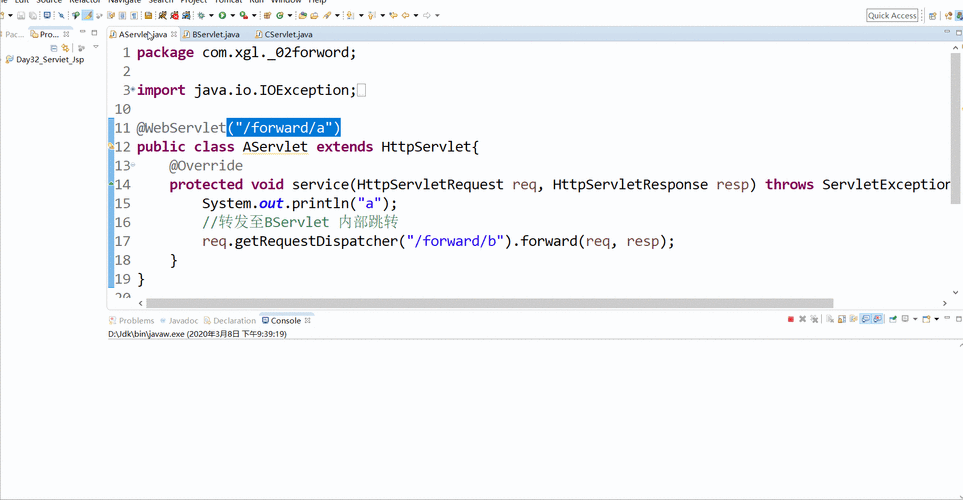Open the Forward history dropdown arrow
The image size is (963, 500).
point(437,15)
